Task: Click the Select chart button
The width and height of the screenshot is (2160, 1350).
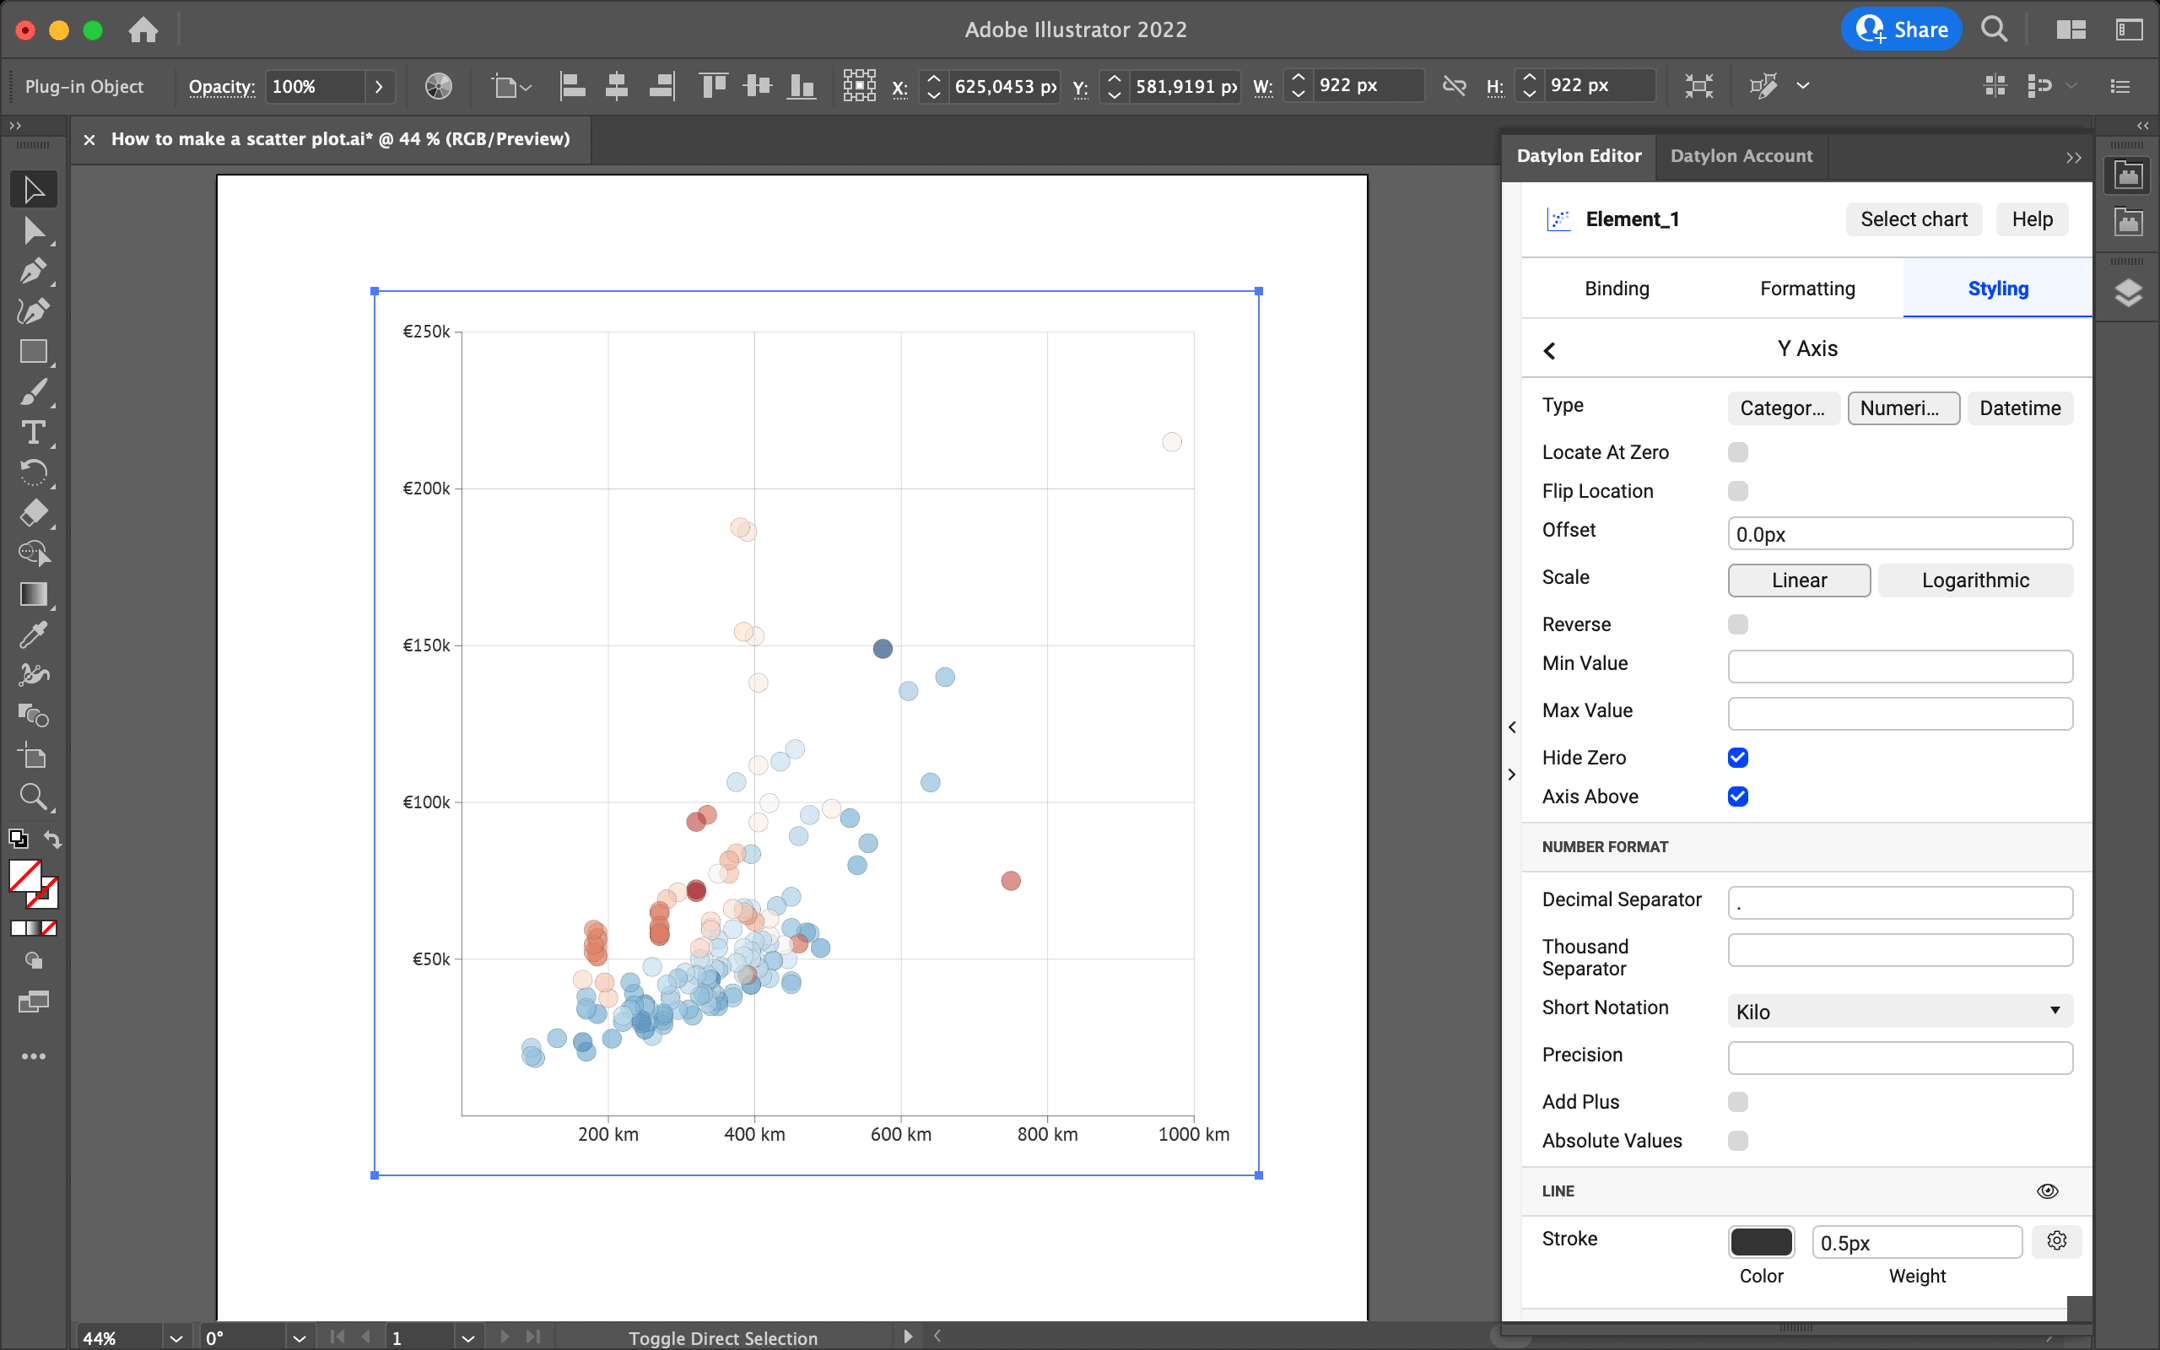Action: 1913,219
